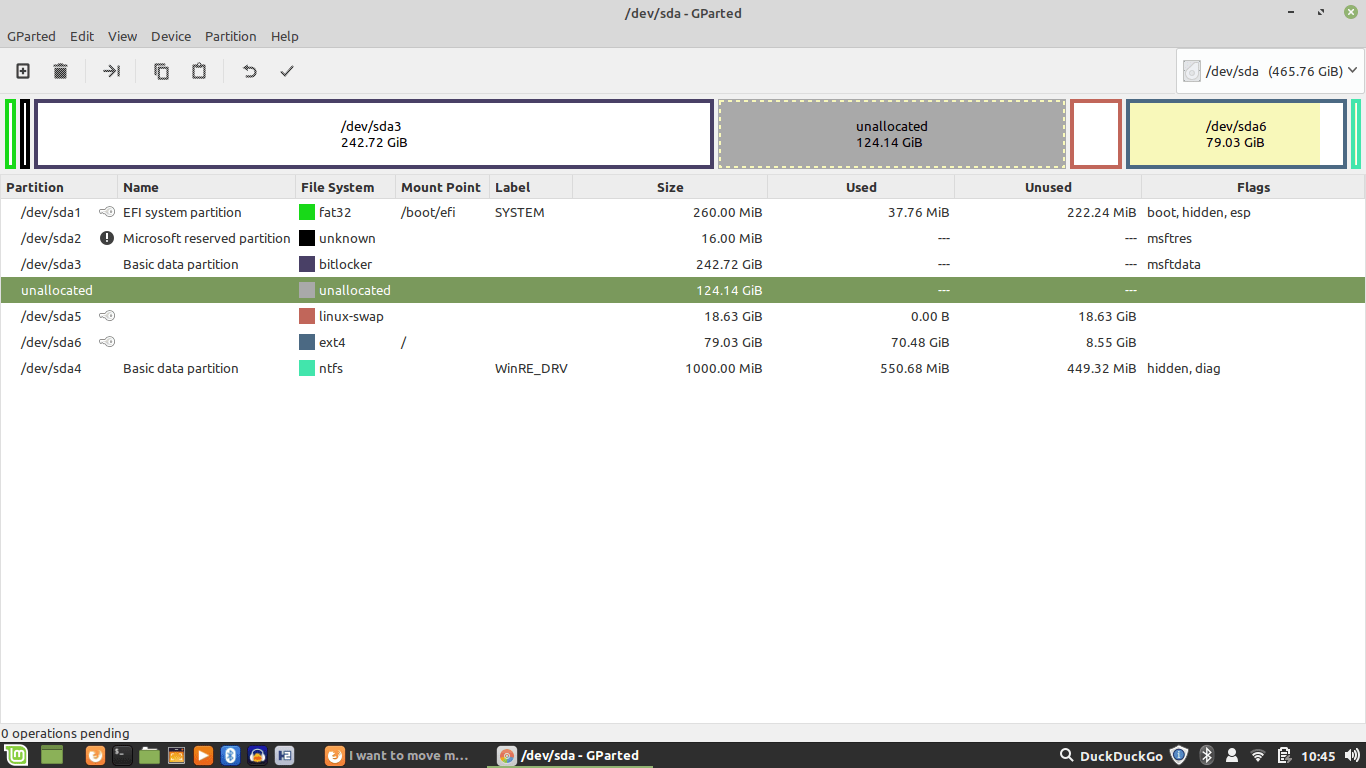Viewport: 1366px width, 768px height.
Task: Launch the VLC-style media player icon
Action: pos(203,755)
